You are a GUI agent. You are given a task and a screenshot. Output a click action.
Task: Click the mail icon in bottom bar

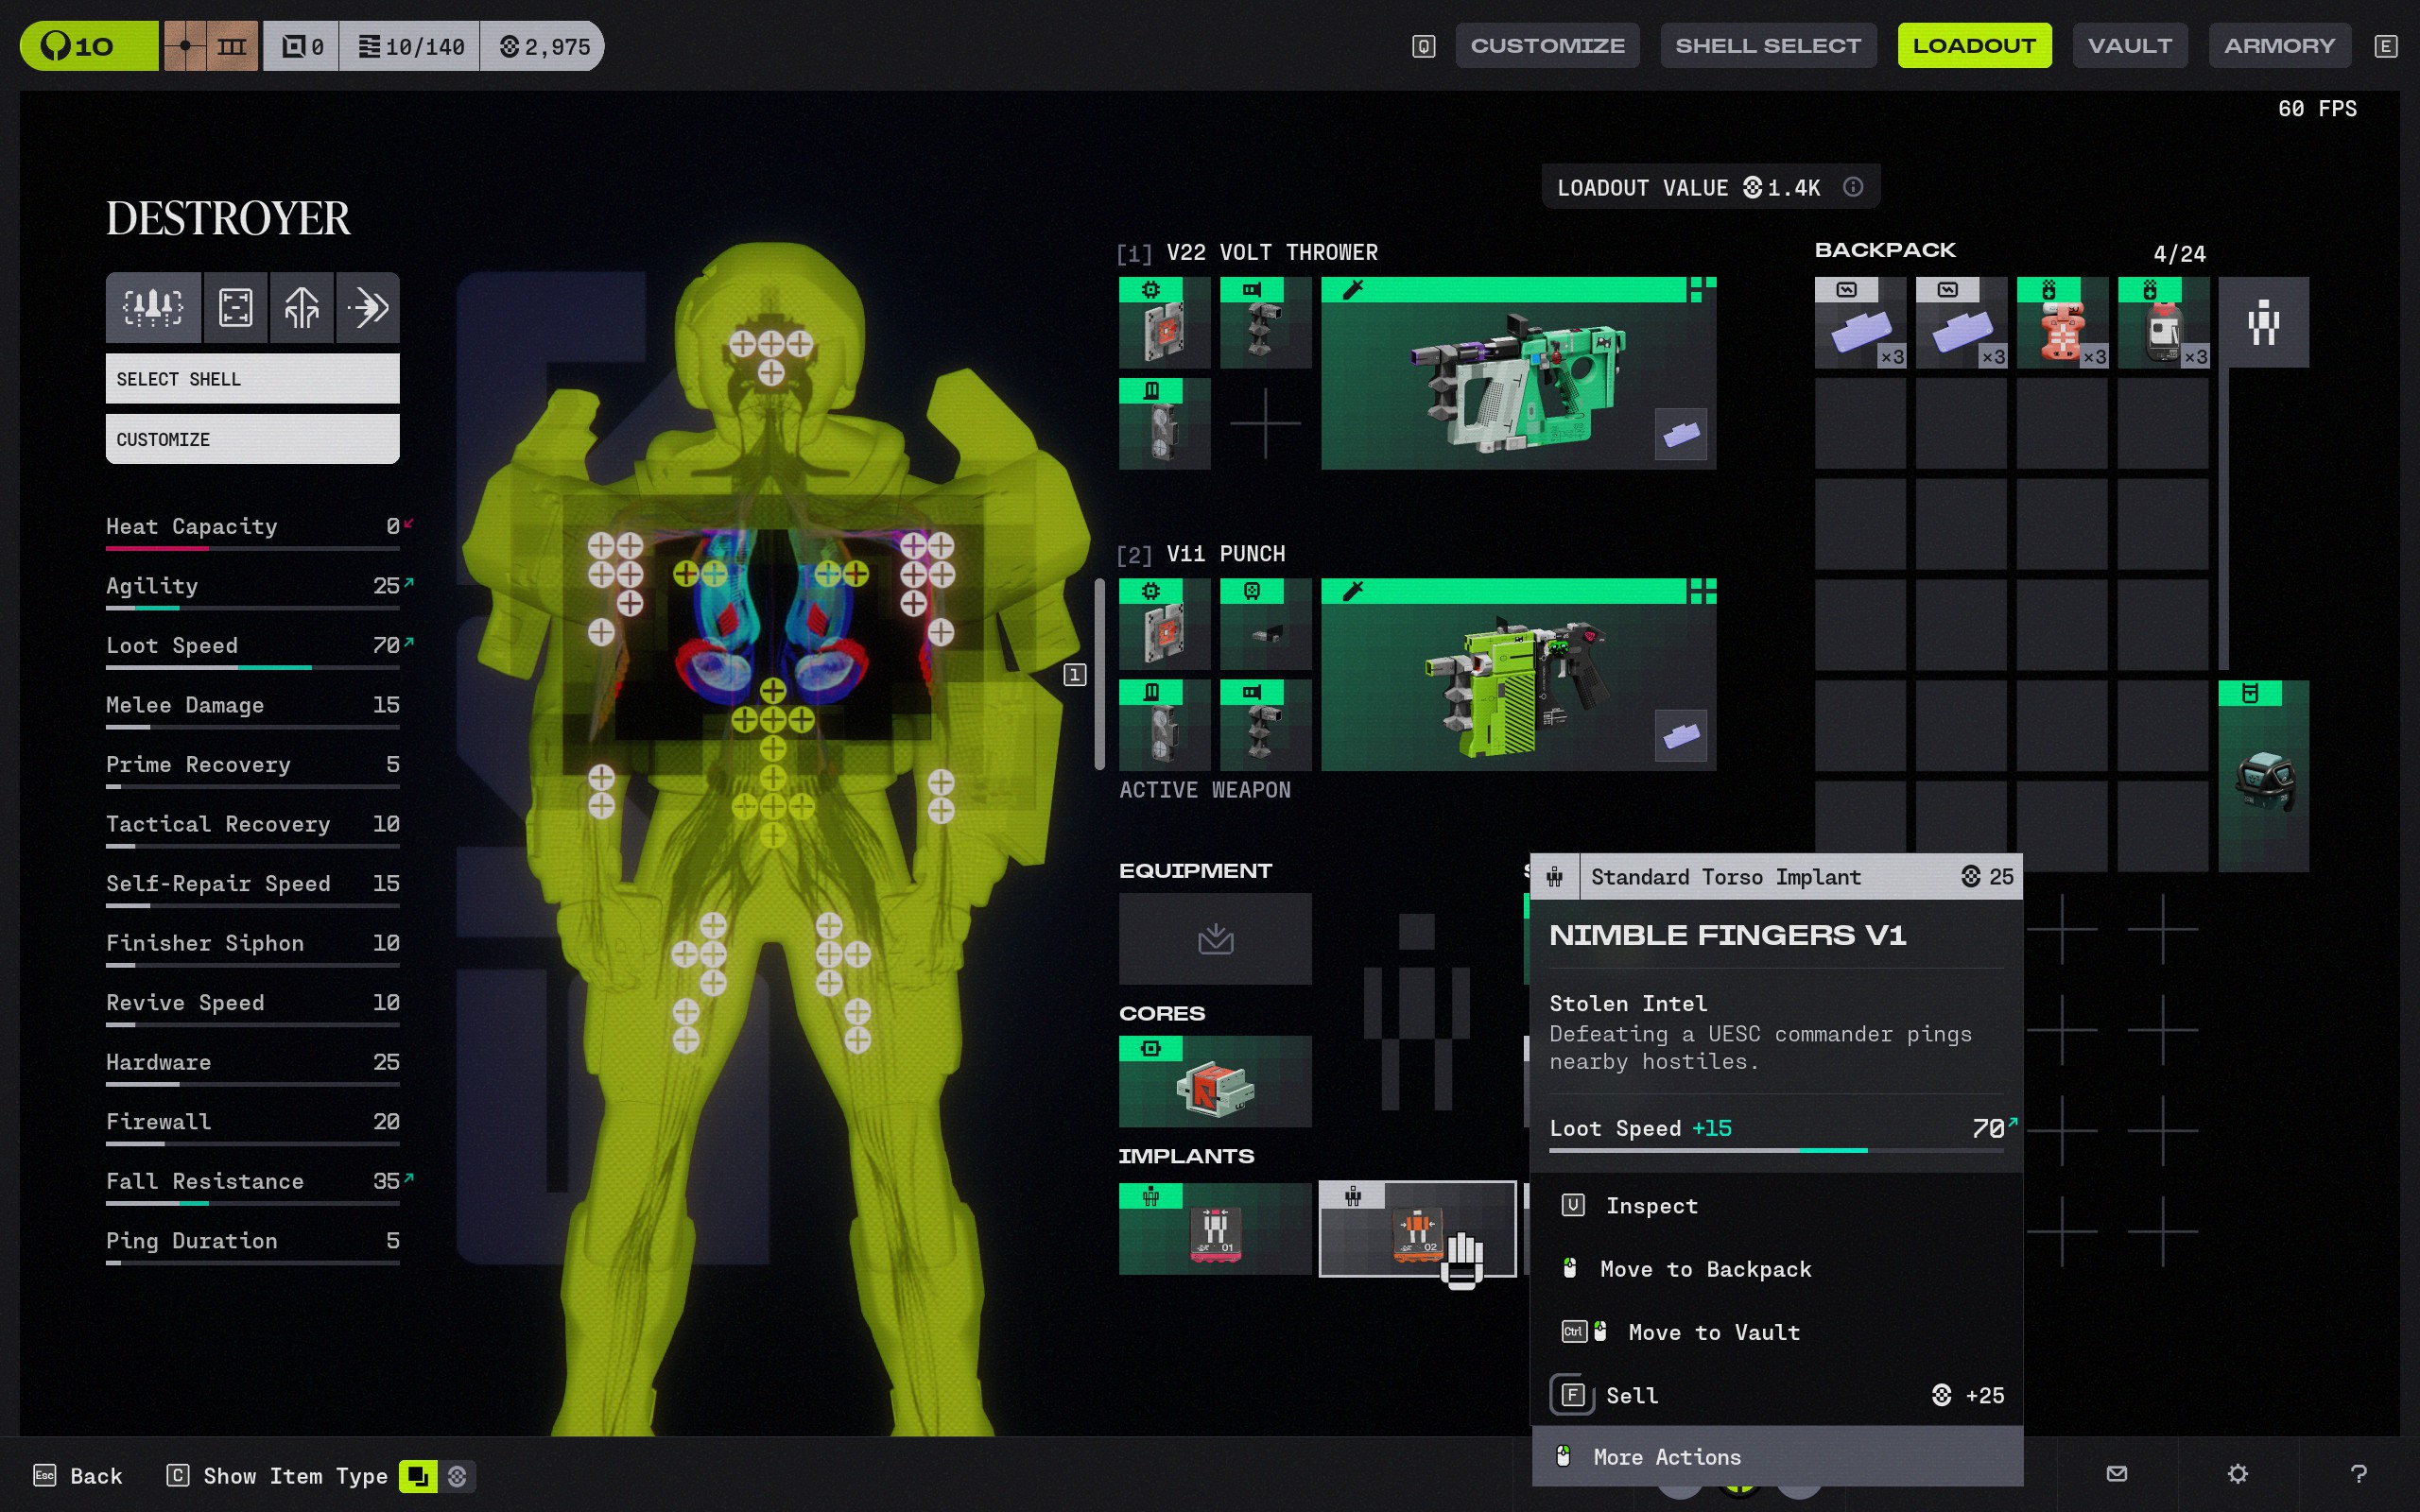[2116, 1473]
